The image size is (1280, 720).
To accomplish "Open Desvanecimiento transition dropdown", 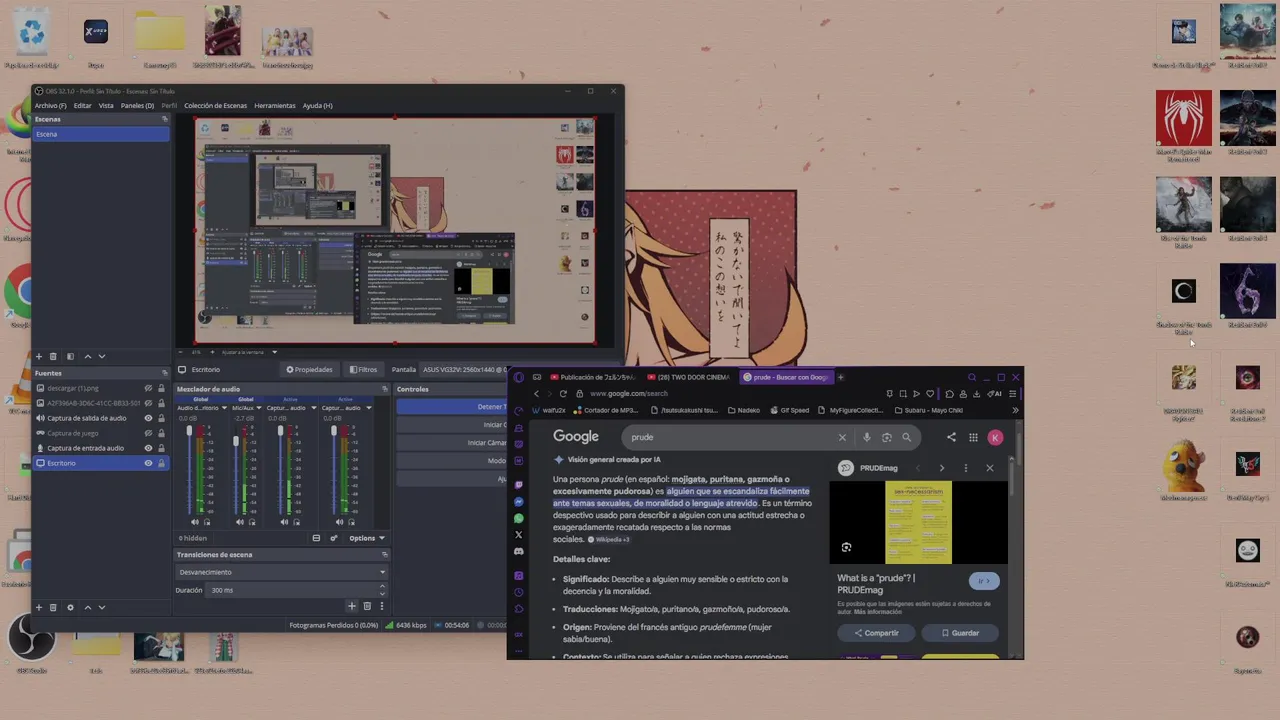I will click(x=281, y=572).
